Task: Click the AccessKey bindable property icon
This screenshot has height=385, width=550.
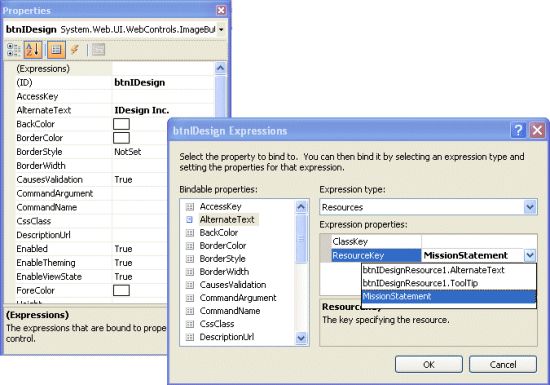Action: [189, 207]
